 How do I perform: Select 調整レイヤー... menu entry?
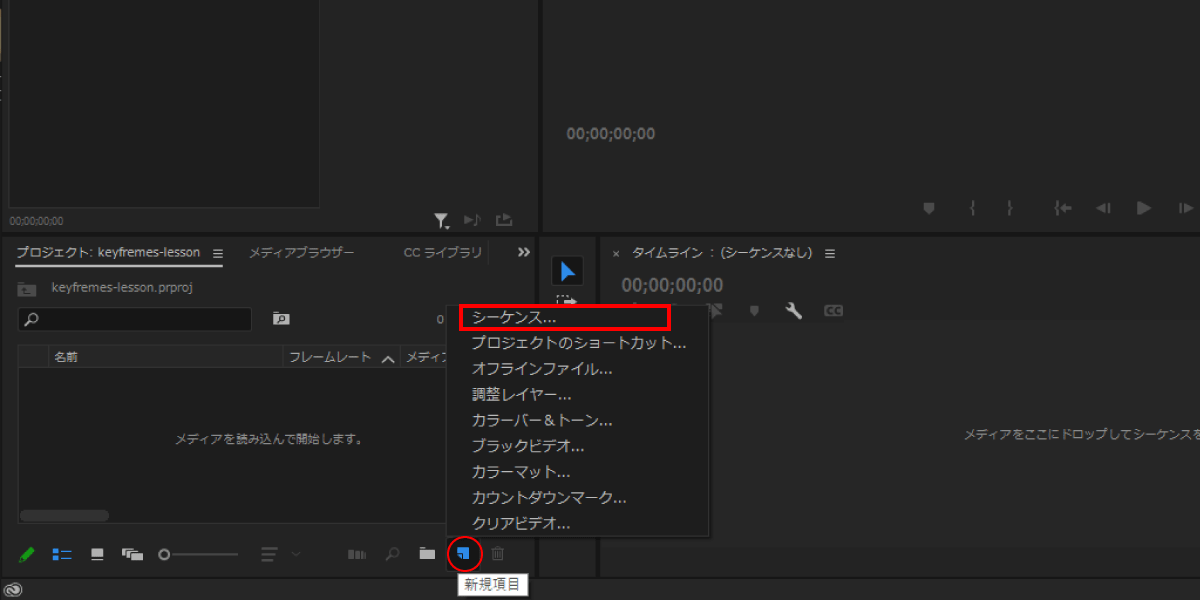click(x=578, y=395)
